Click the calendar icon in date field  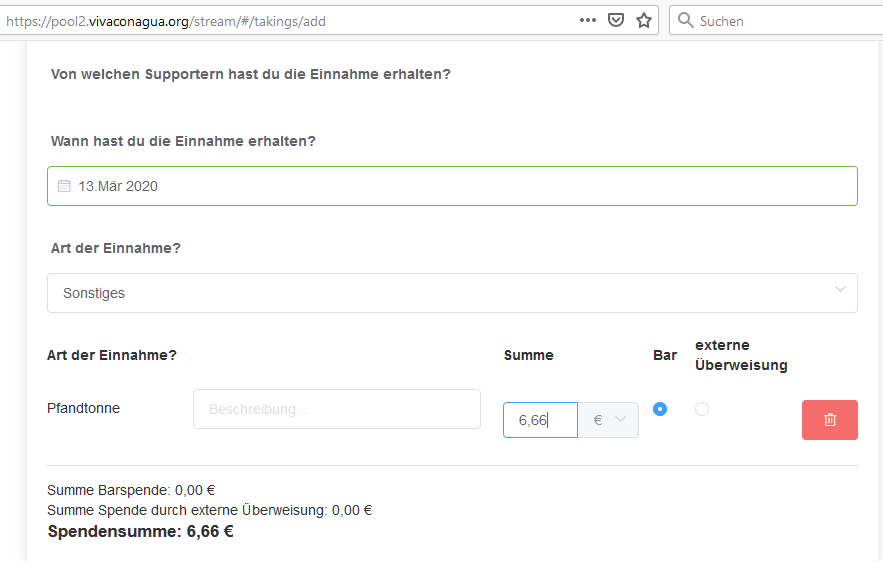coord(64,186)
